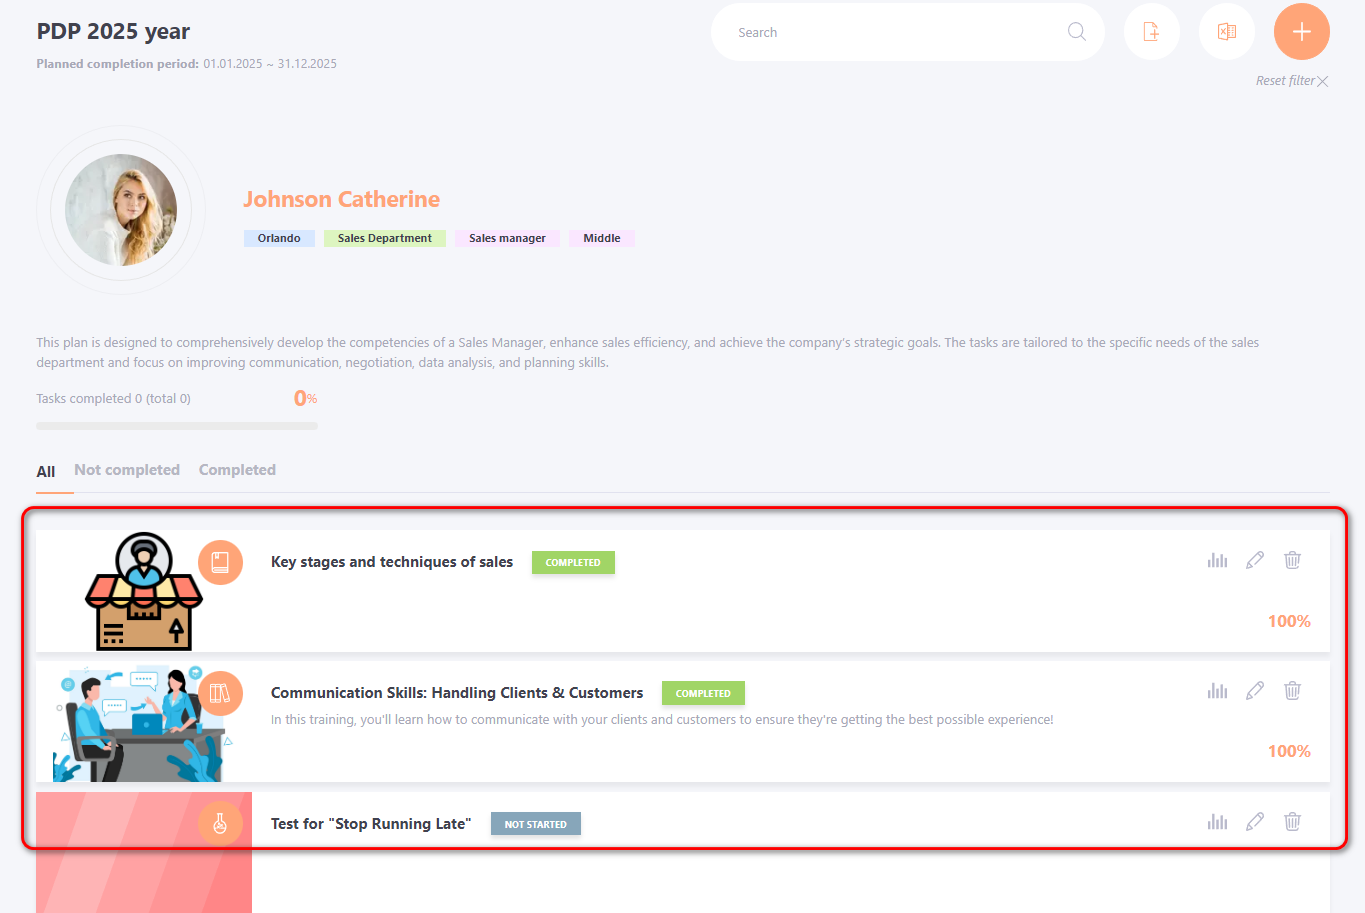Click the orange plus add task button
The image size is (1365, 913).
pyautogui.click(x=1301, y=32)
